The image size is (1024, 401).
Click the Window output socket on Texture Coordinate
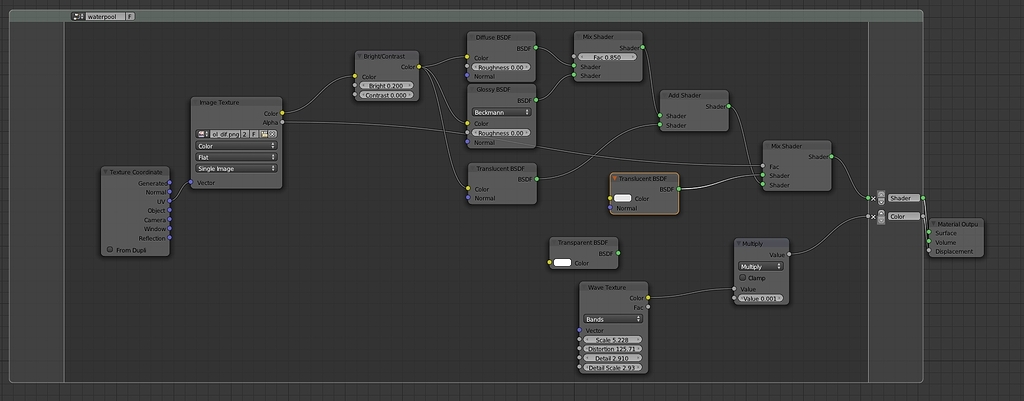click(x=170, y=229)
